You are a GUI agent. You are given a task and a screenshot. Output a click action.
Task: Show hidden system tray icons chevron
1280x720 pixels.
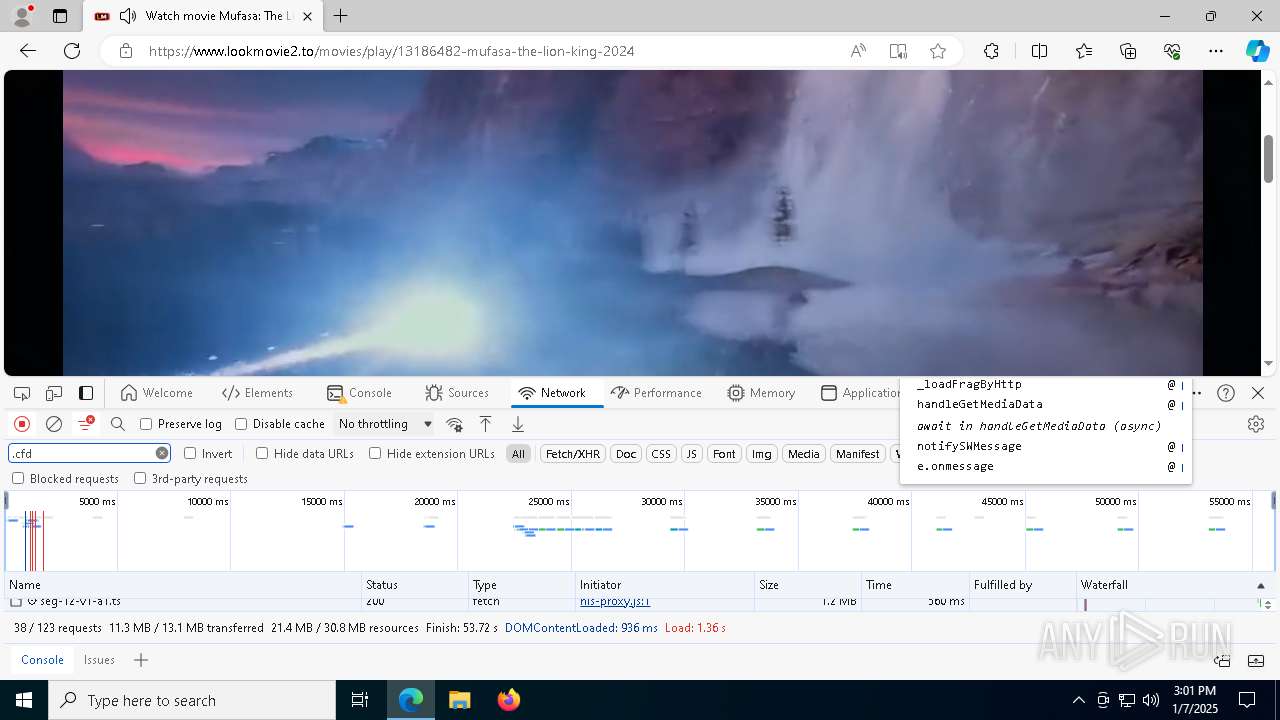tap(1078, 700)
